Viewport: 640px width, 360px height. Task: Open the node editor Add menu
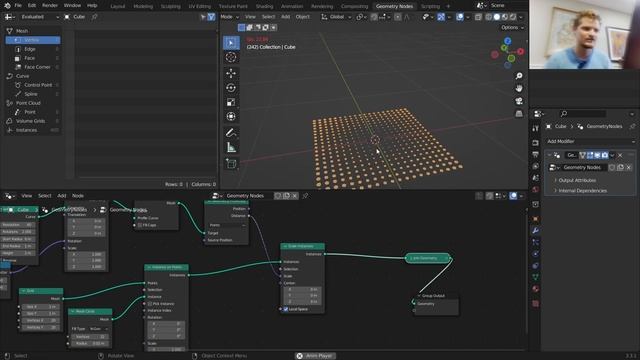[x=62, y=196]
